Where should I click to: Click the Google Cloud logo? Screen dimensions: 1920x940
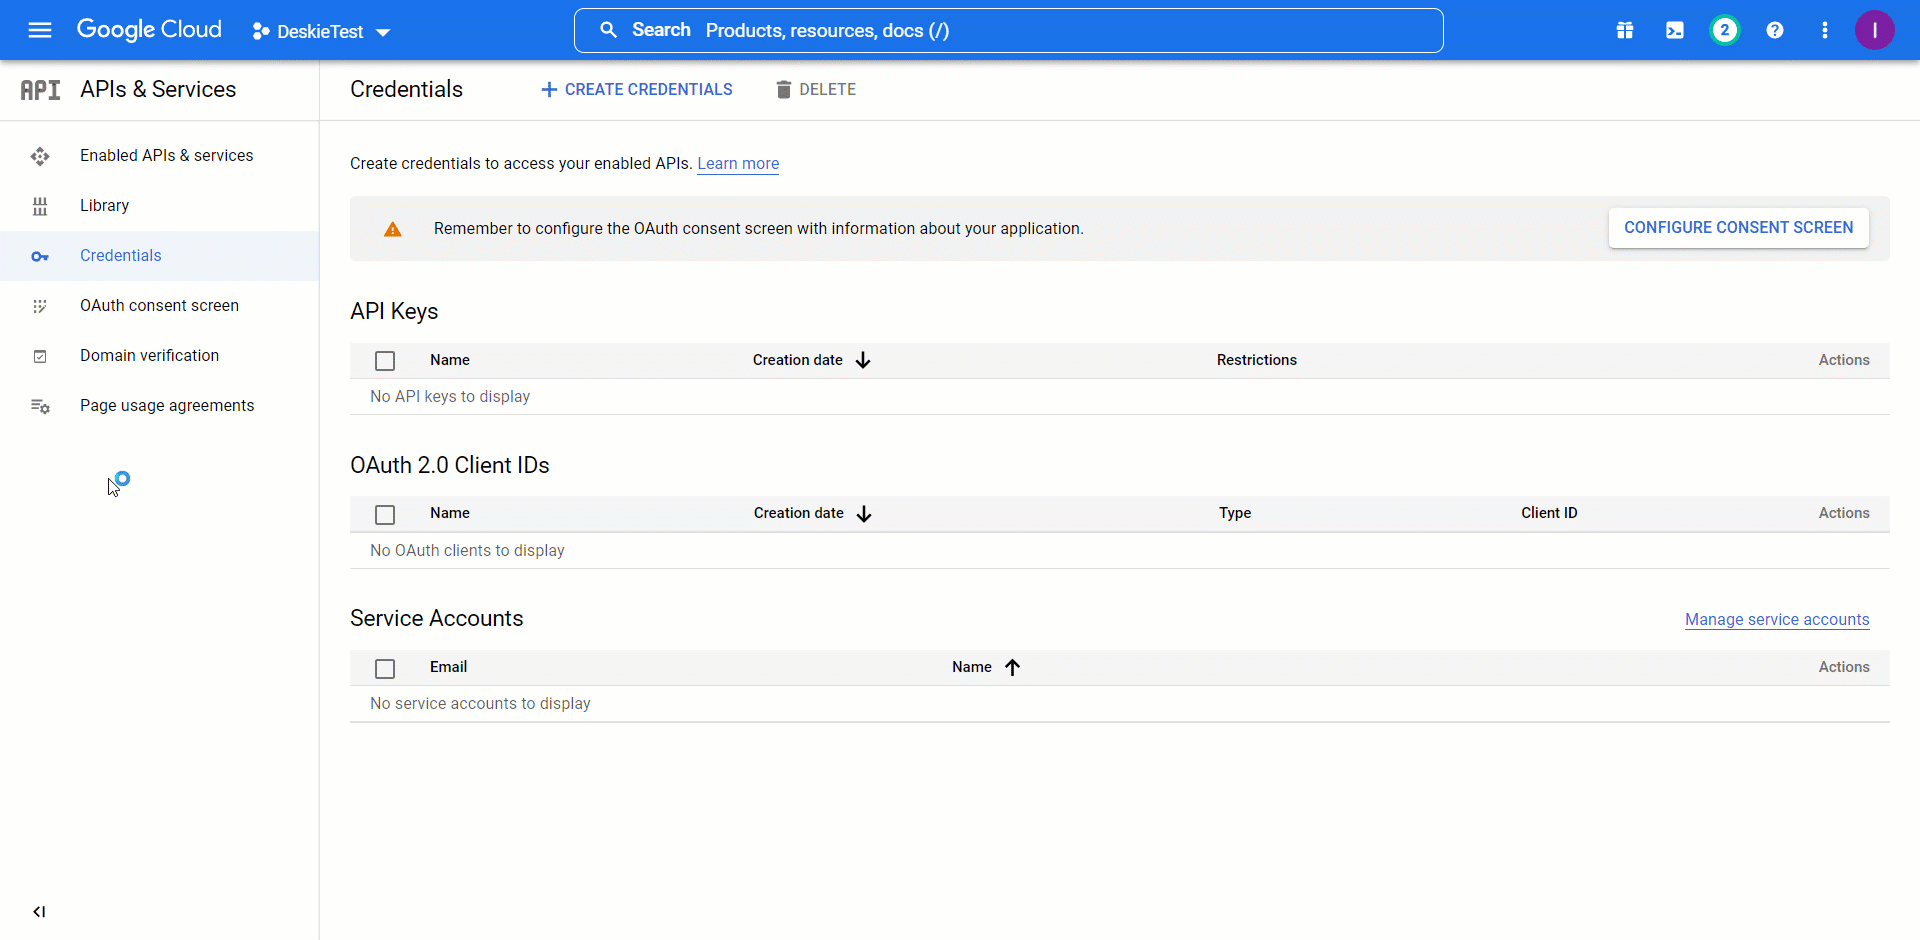coord(149,30)
